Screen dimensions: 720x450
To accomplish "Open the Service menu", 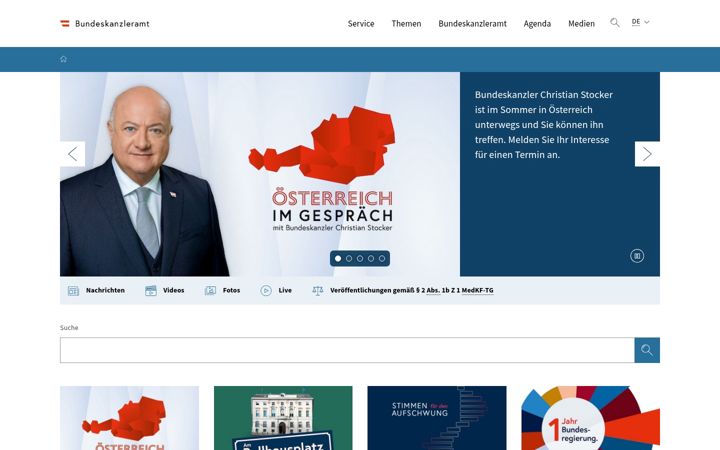I will pos(361,23).
